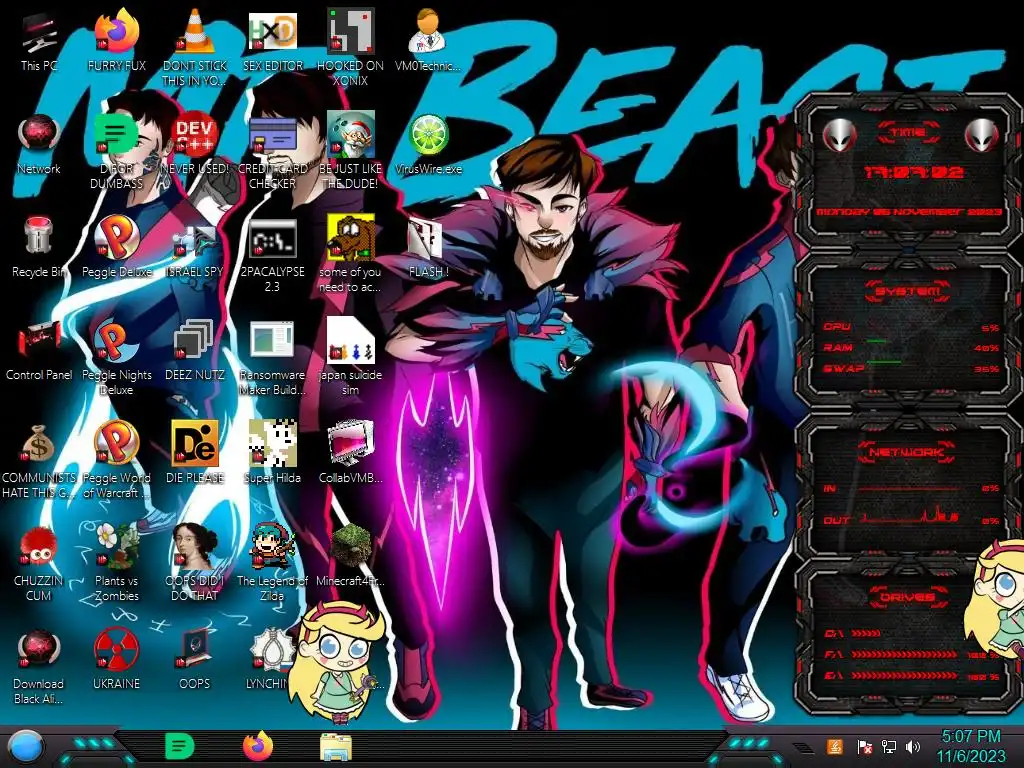This screenshot has width=1024, height=768.
Task: Click the left alien head in TIME widget
Action: point(839,136)
